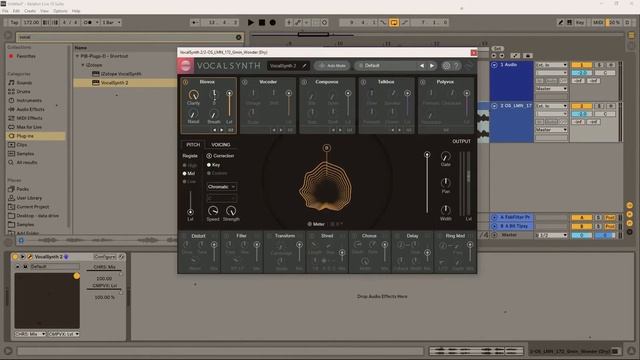The height and width of the screenshot is (360, 640).
Task: Click the Auto Mode button
Action: click(x=332, y=66)
